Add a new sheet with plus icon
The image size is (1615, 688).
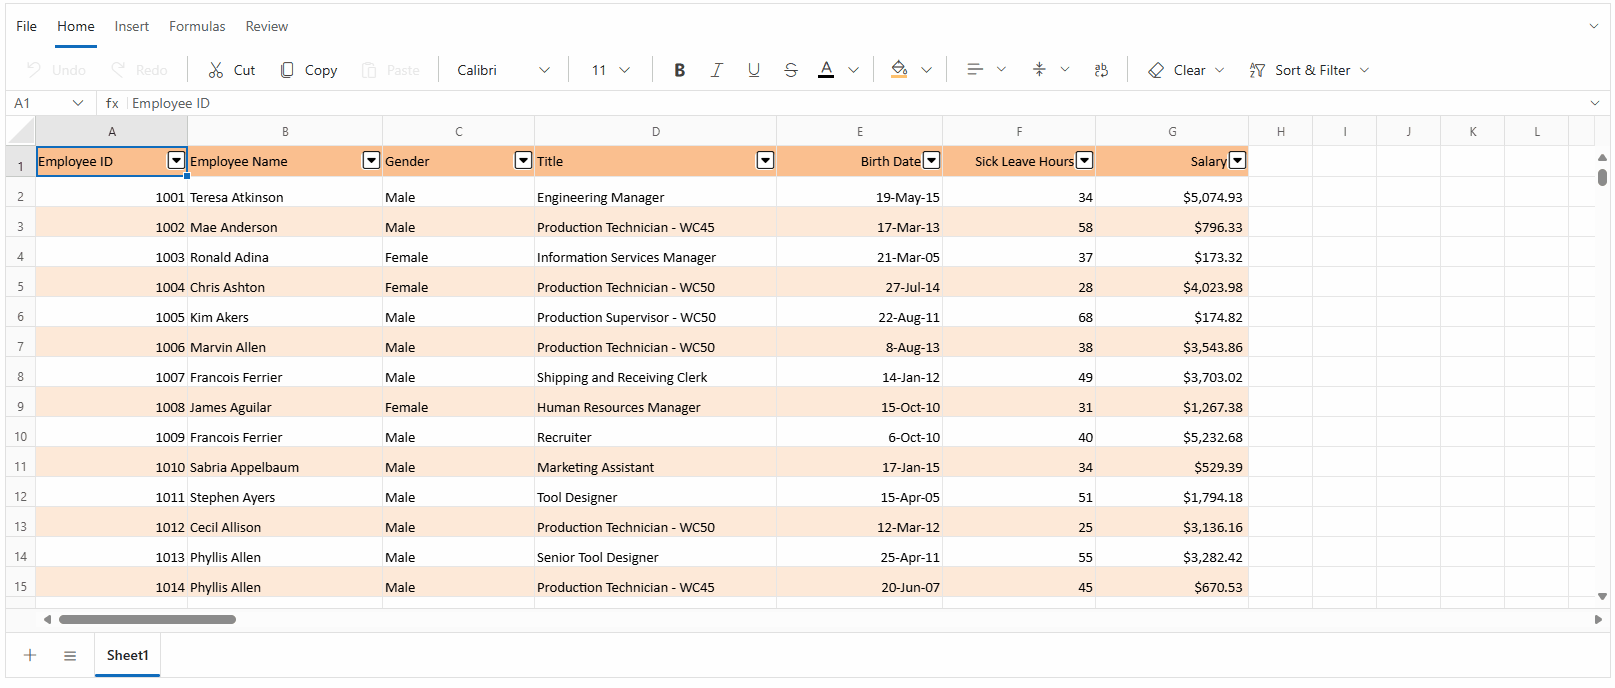tap(30, 655)
